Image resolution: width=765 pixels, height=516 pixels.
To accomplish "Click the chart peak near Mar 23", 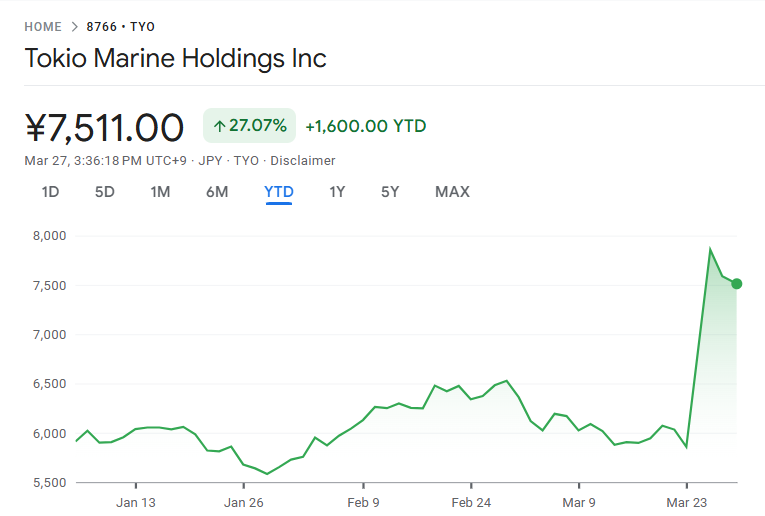I will pyautogui.click(x=710, y=250).
